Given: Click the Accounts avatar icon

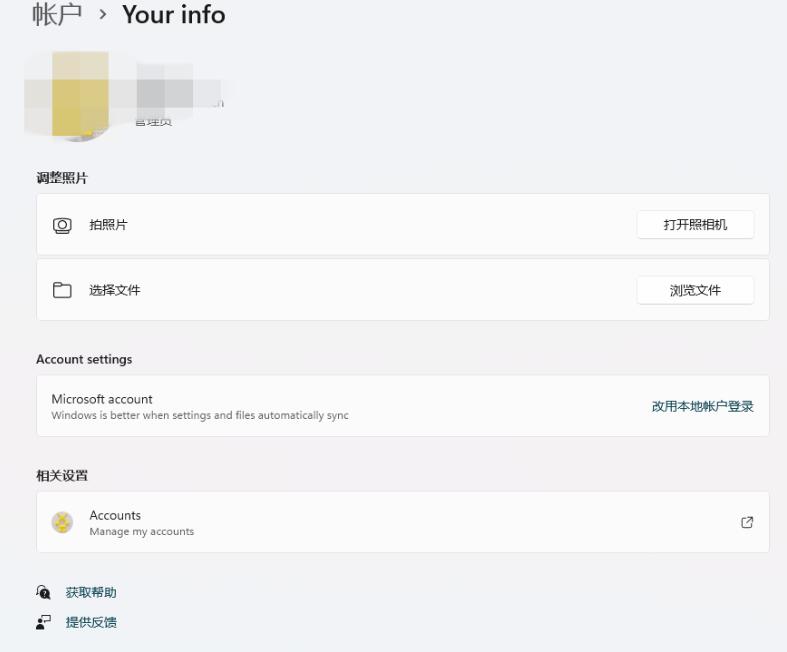Looking at the screenshot, I should click(x=62, y=522).
